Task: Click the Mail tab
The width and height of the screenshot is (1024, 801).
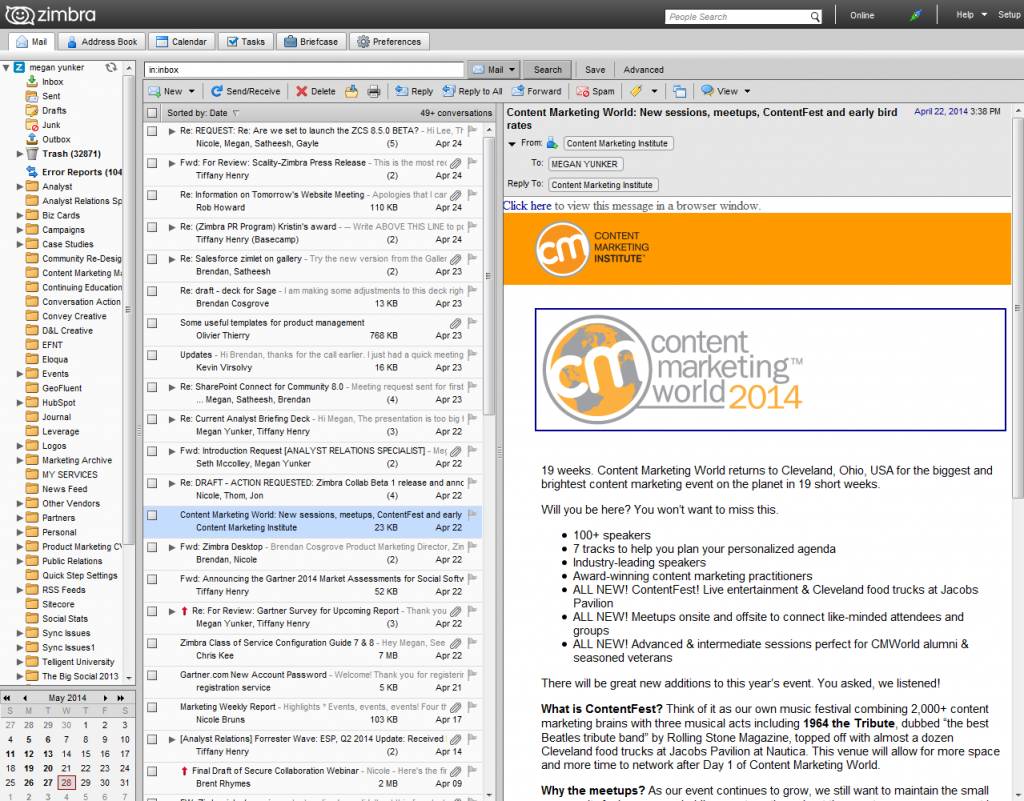Action: 31,42
